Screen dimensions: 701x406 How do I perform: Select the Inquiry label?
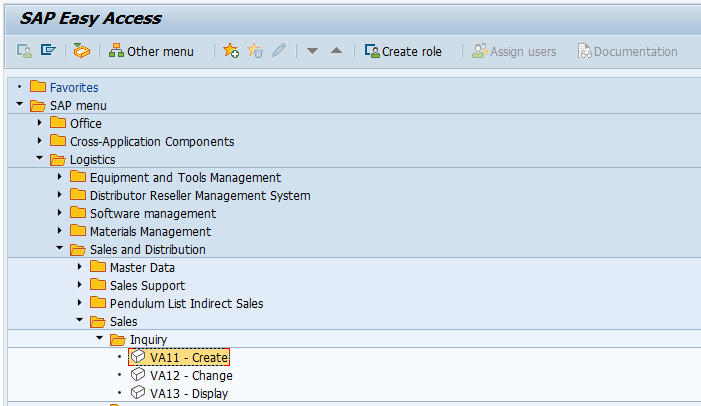(x=148, y=339)
